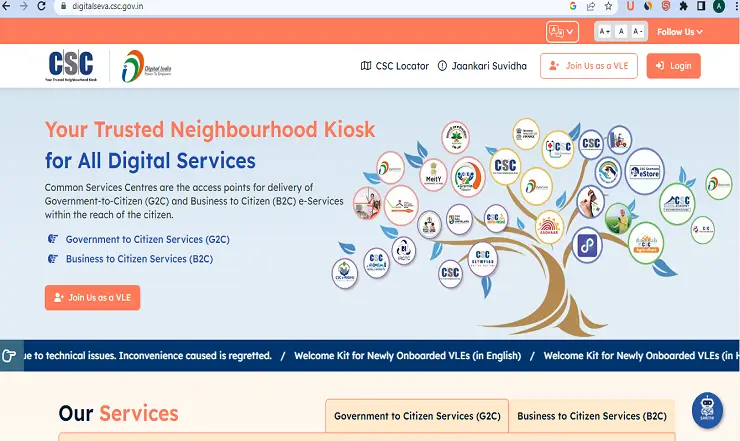The image size is (740, 441).
Task: Click the woman at computer photo circle
Action: click(367, 203)
